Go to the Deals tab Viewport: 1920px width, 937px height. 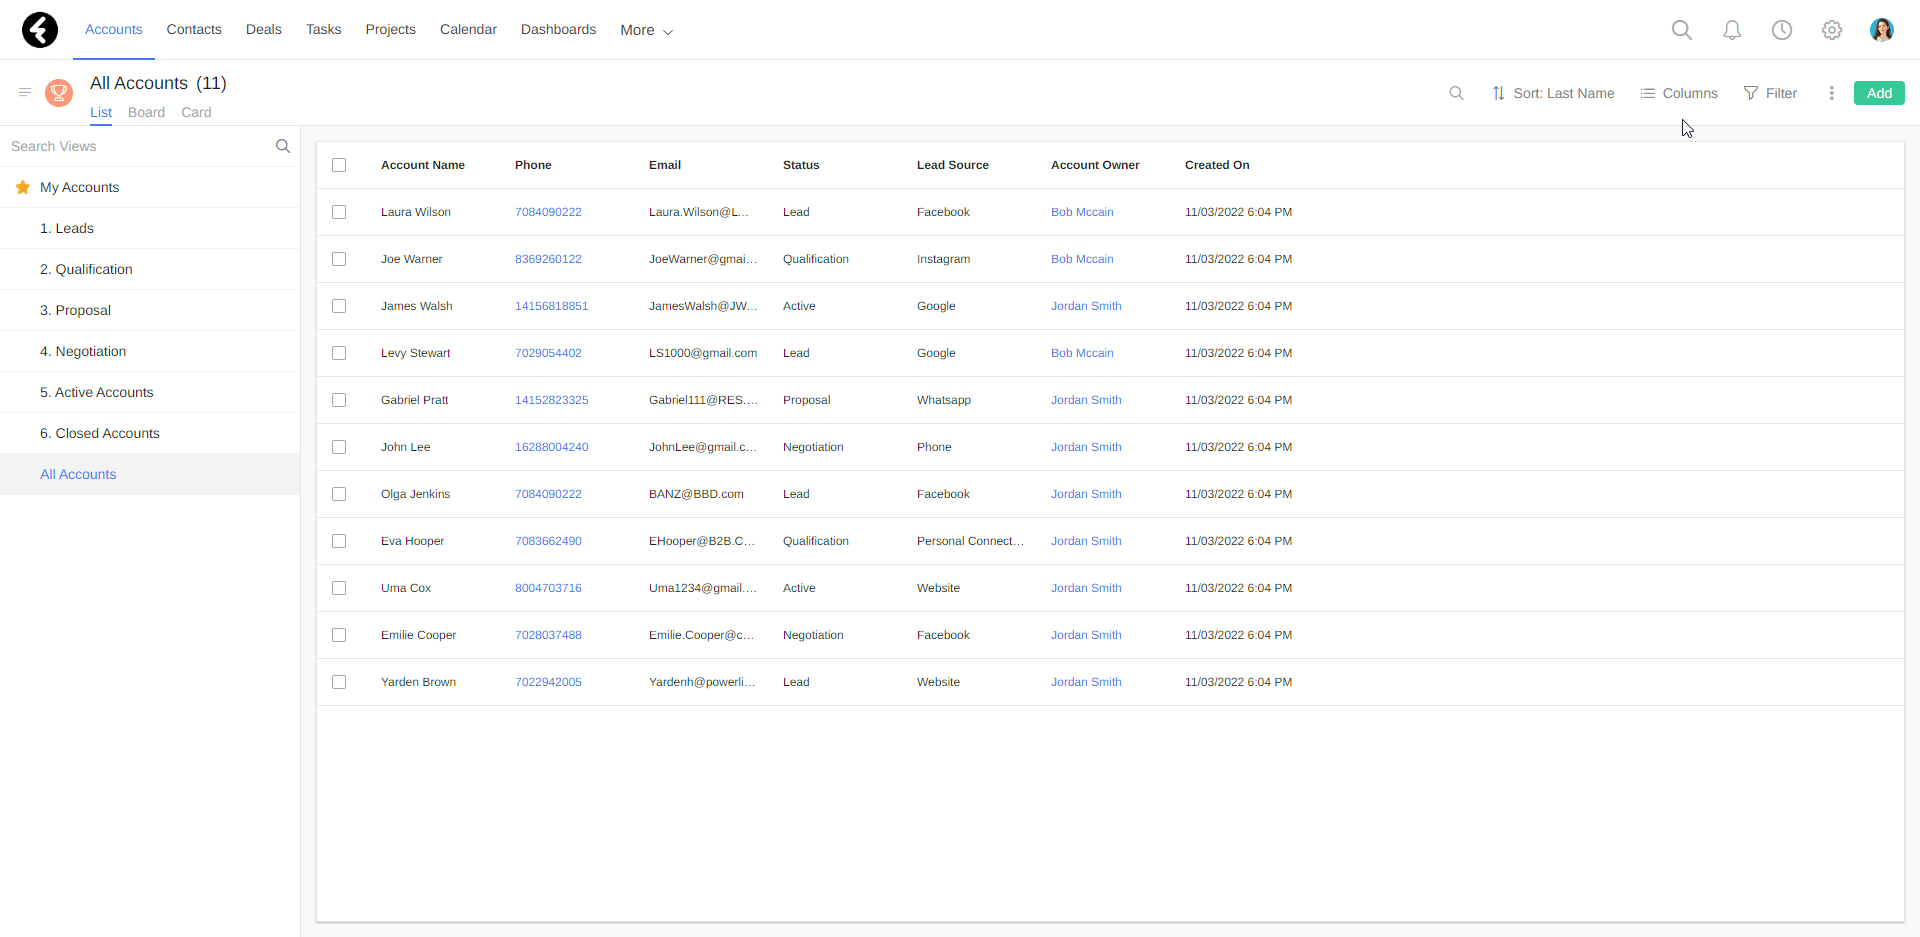[x=264, y=29]
